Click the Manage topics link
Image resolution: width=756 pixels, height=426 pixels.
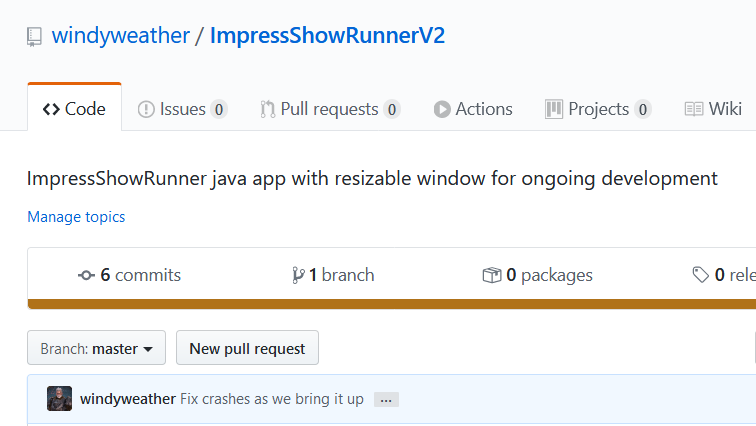coord(76,216)
